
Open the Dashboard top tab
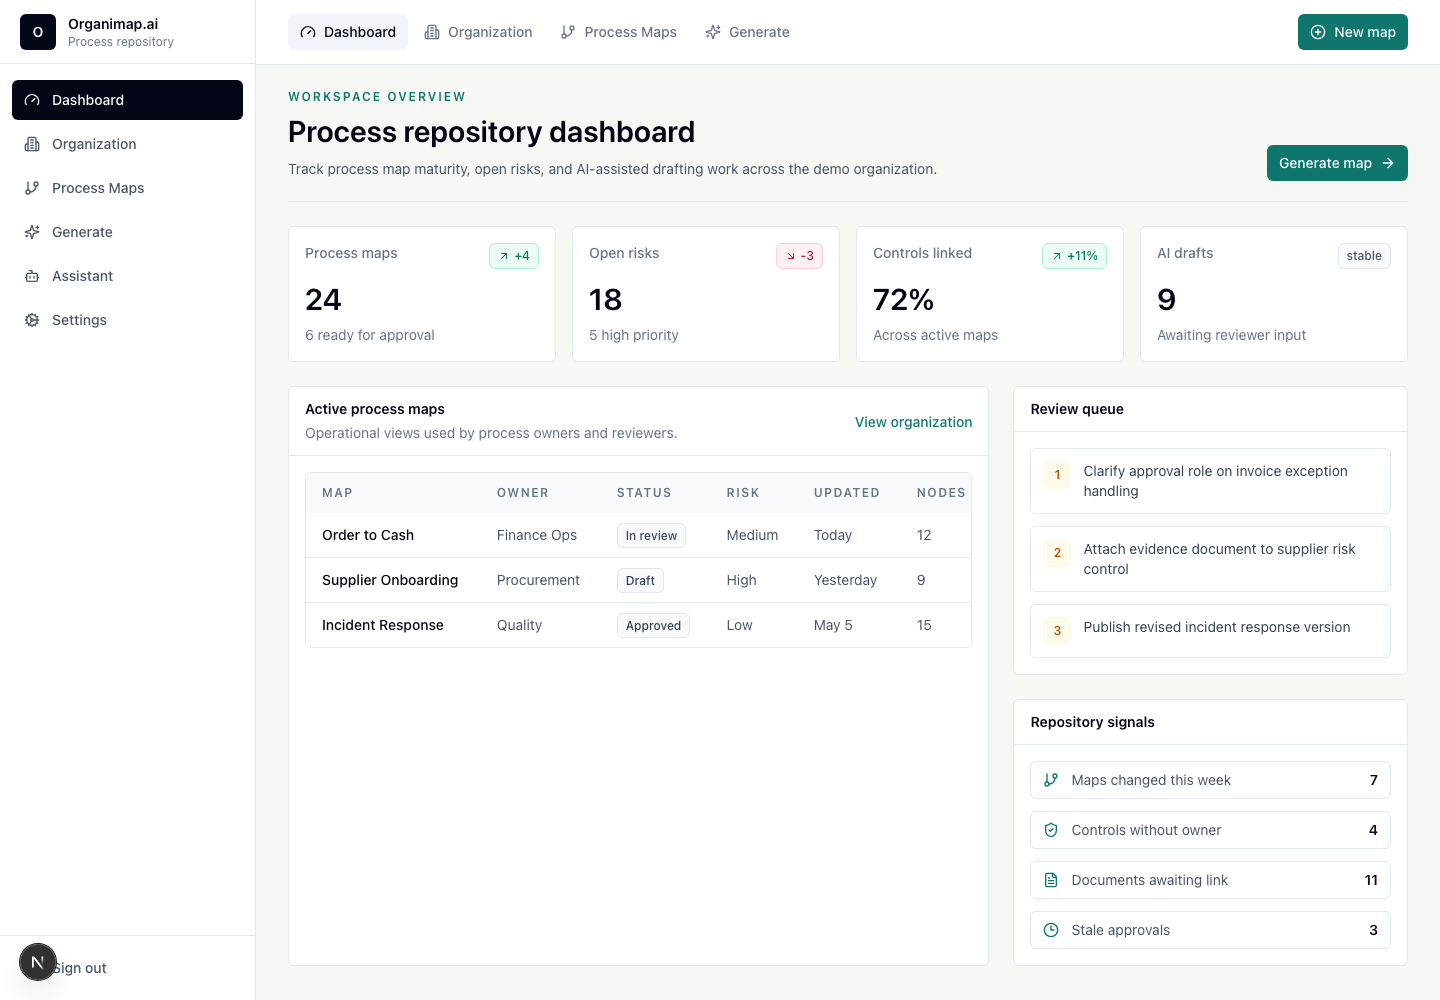[x=348, y=32]
